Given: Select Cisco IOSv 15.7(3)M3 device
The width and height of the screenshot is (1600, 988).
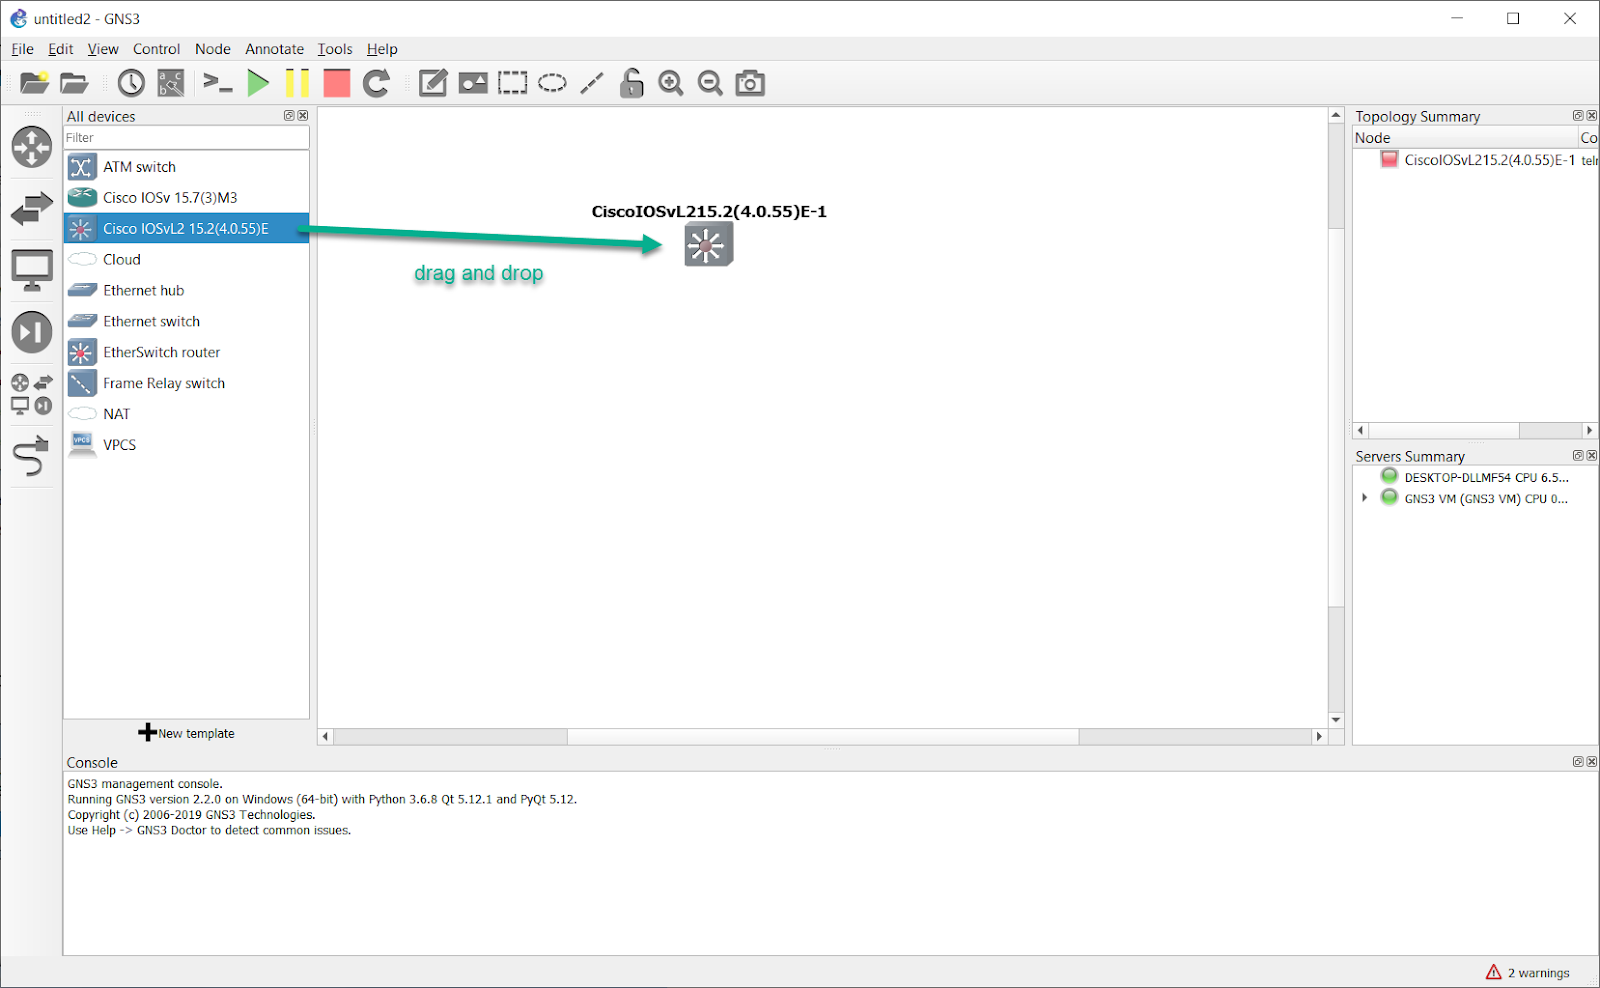Looking at the screenshot, I should (186, 198).
